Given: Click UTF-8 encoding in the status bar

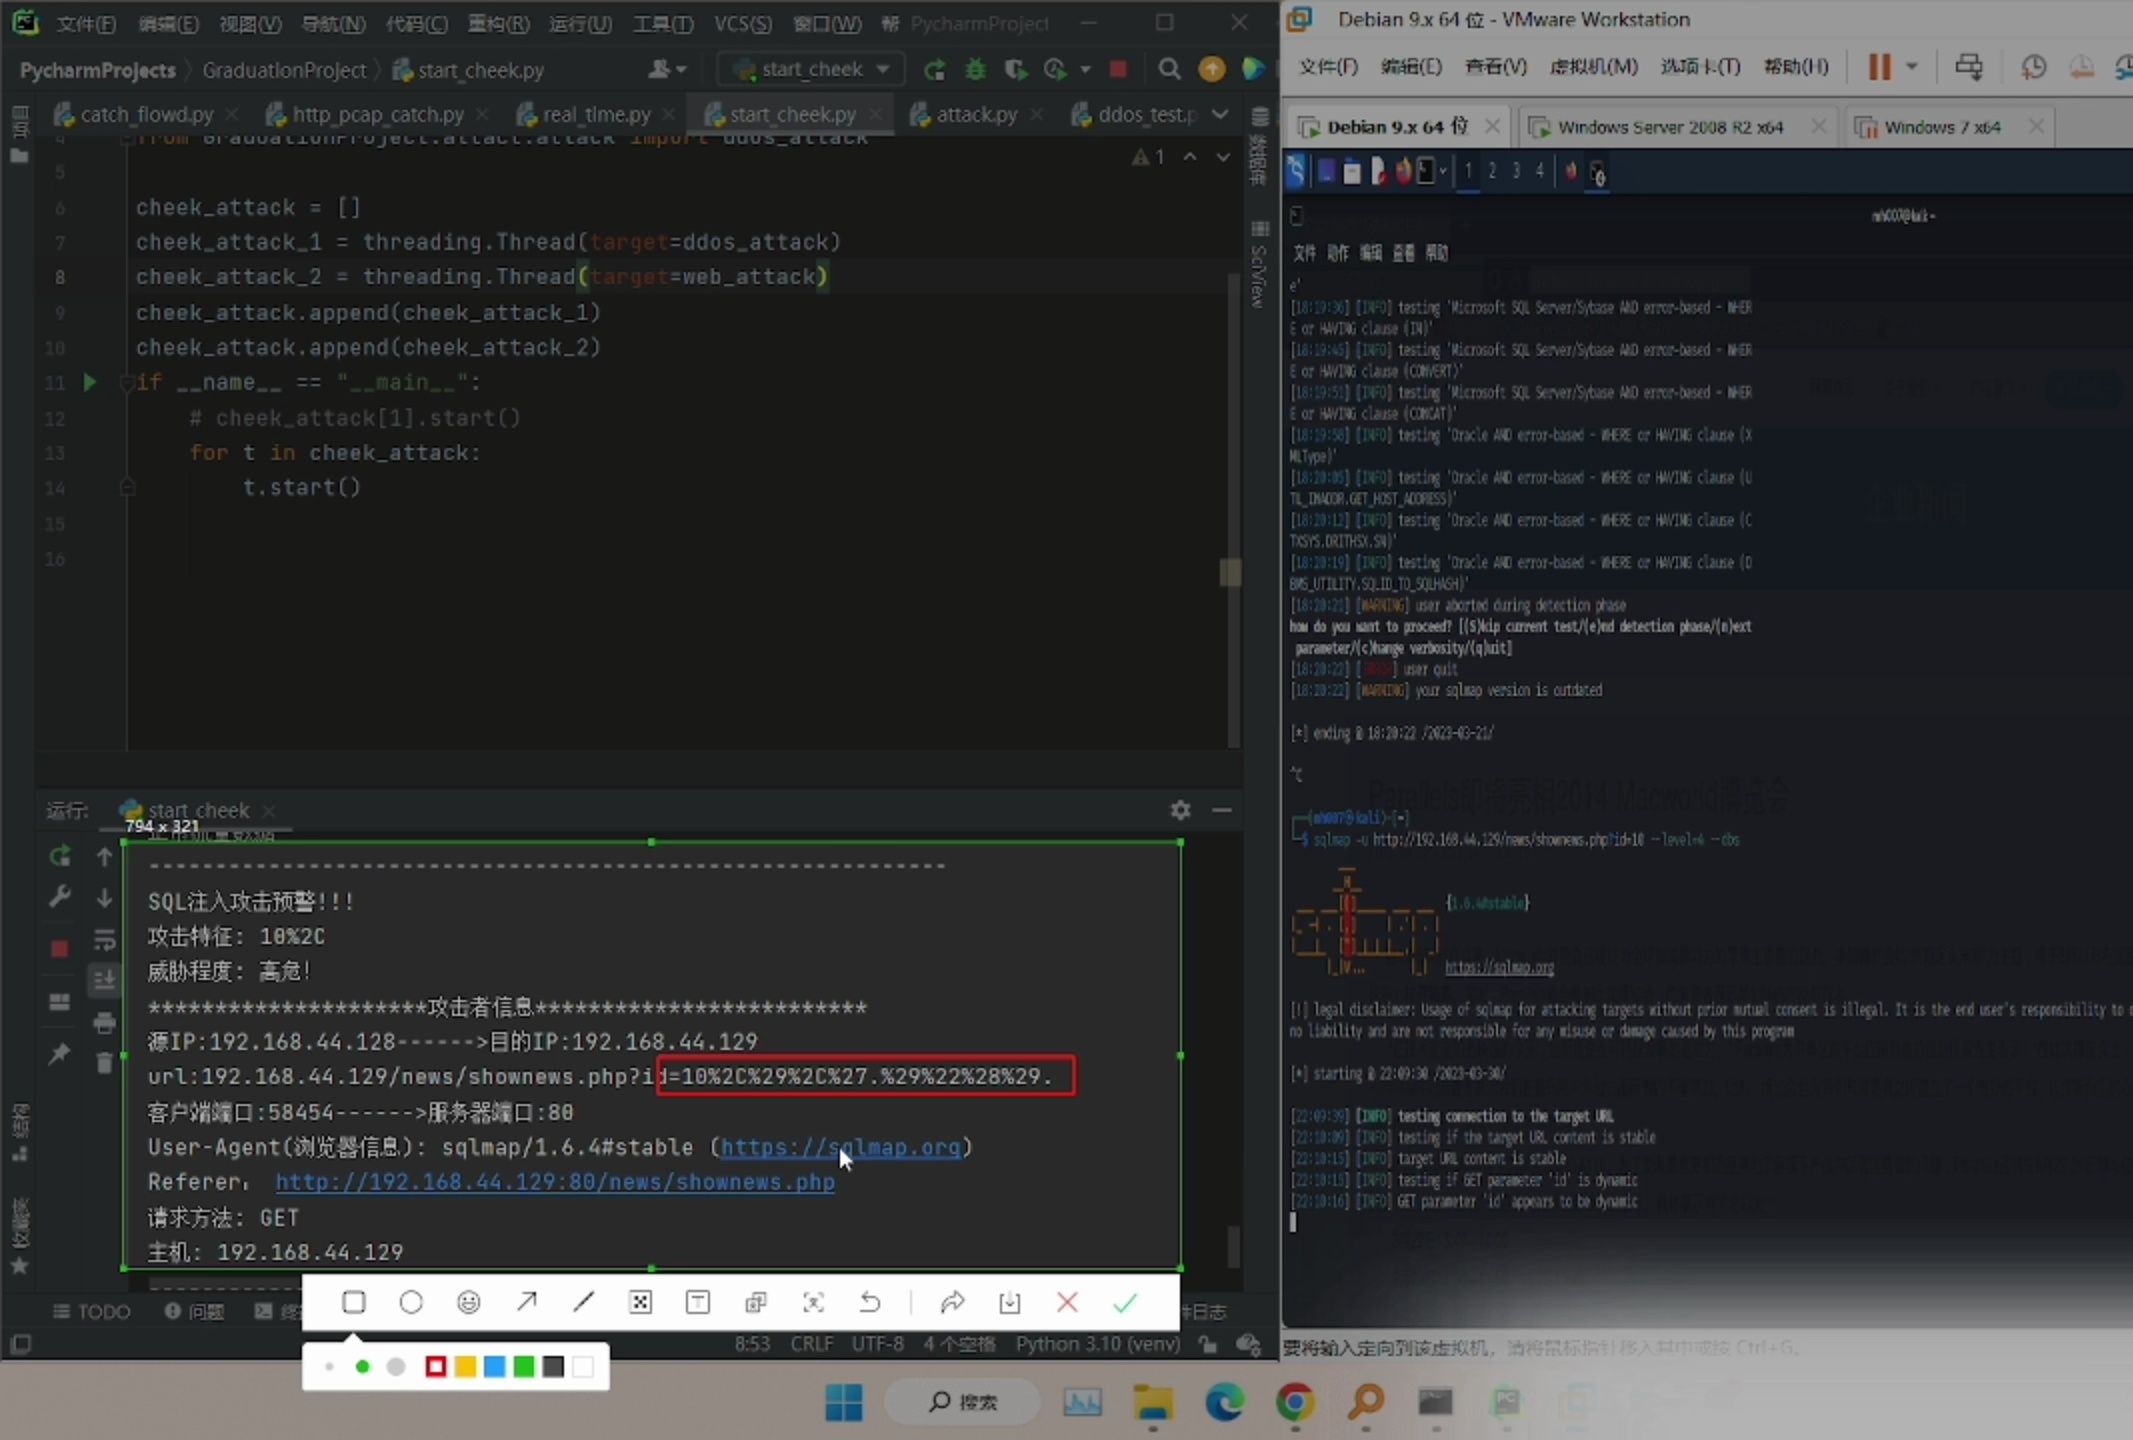Looking at the screenshot, I should click(877, 1344).
